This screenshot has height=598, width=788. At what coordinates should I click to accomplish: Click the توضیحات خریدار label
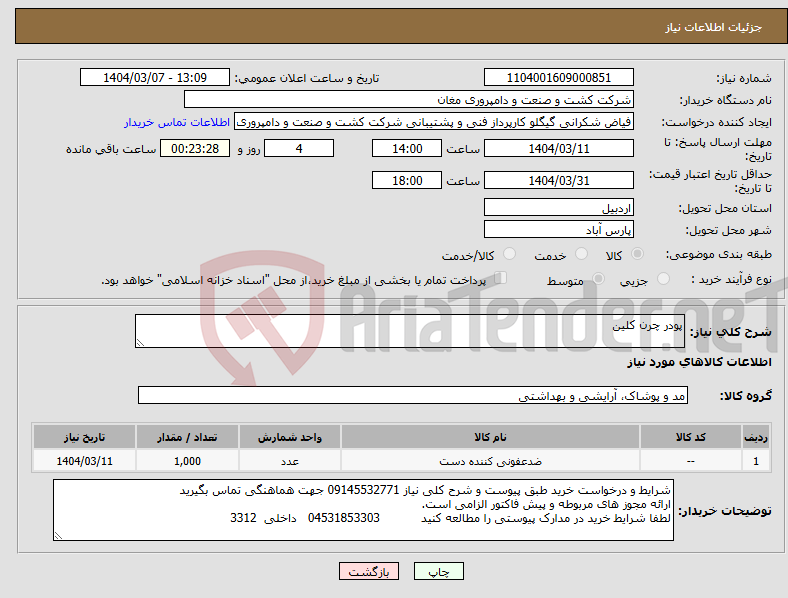pos(725,511)
